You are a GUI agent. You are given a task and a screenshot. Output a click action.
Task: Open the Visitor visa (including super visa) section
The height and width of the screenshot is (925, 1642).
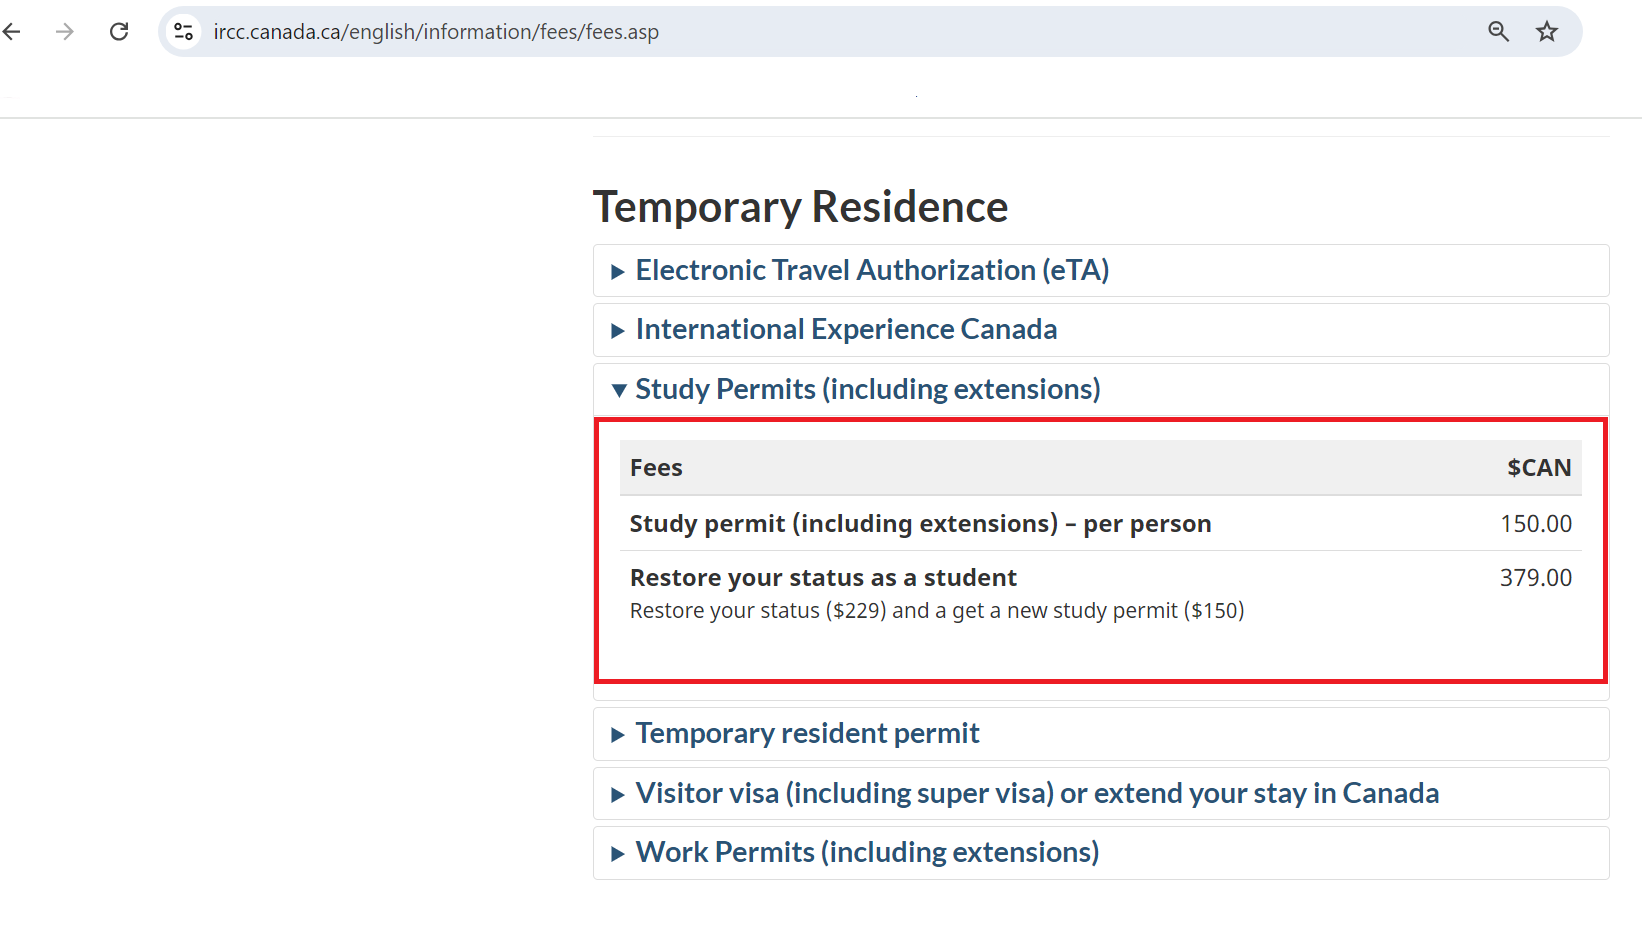[1036, 793]
